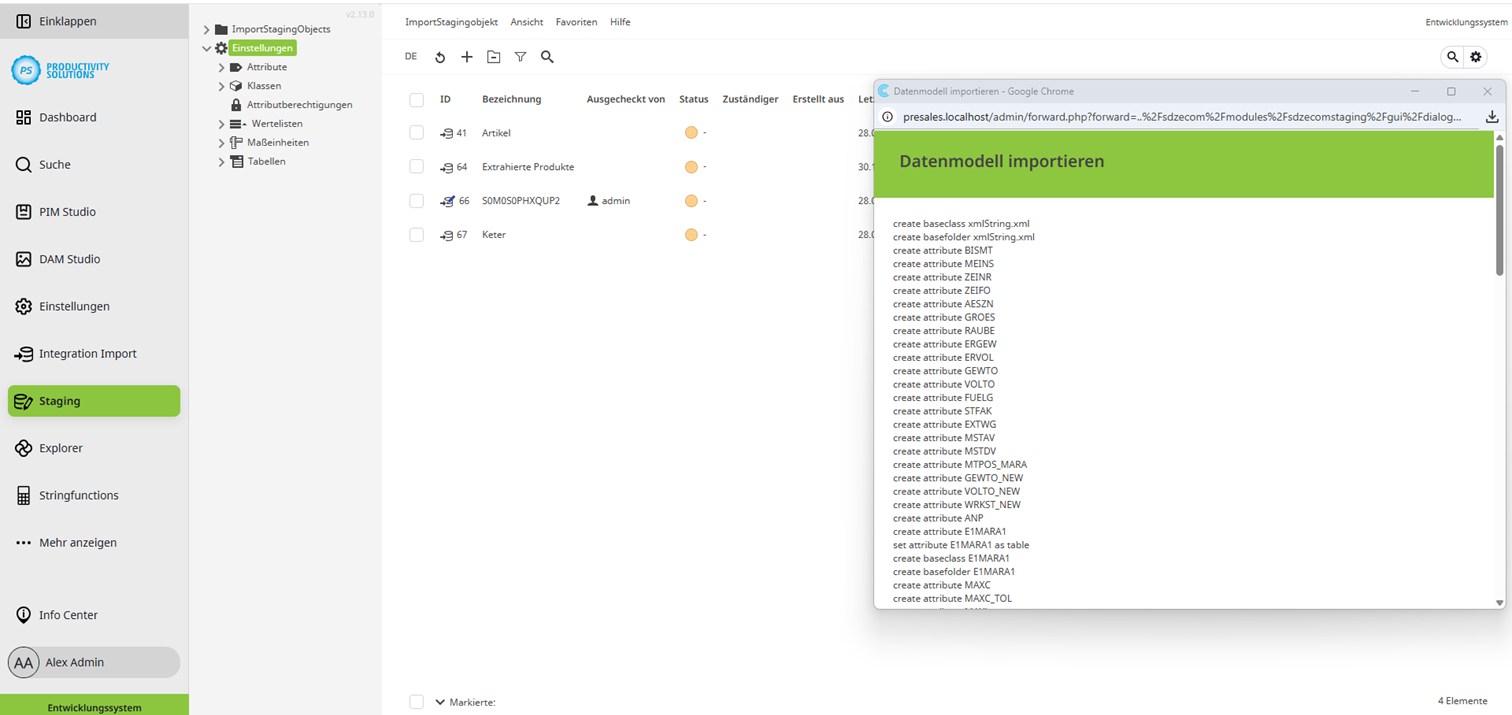Screen dimensions: 1512x715
Task: Open the filter for staging objects
Action: point(520,57)
